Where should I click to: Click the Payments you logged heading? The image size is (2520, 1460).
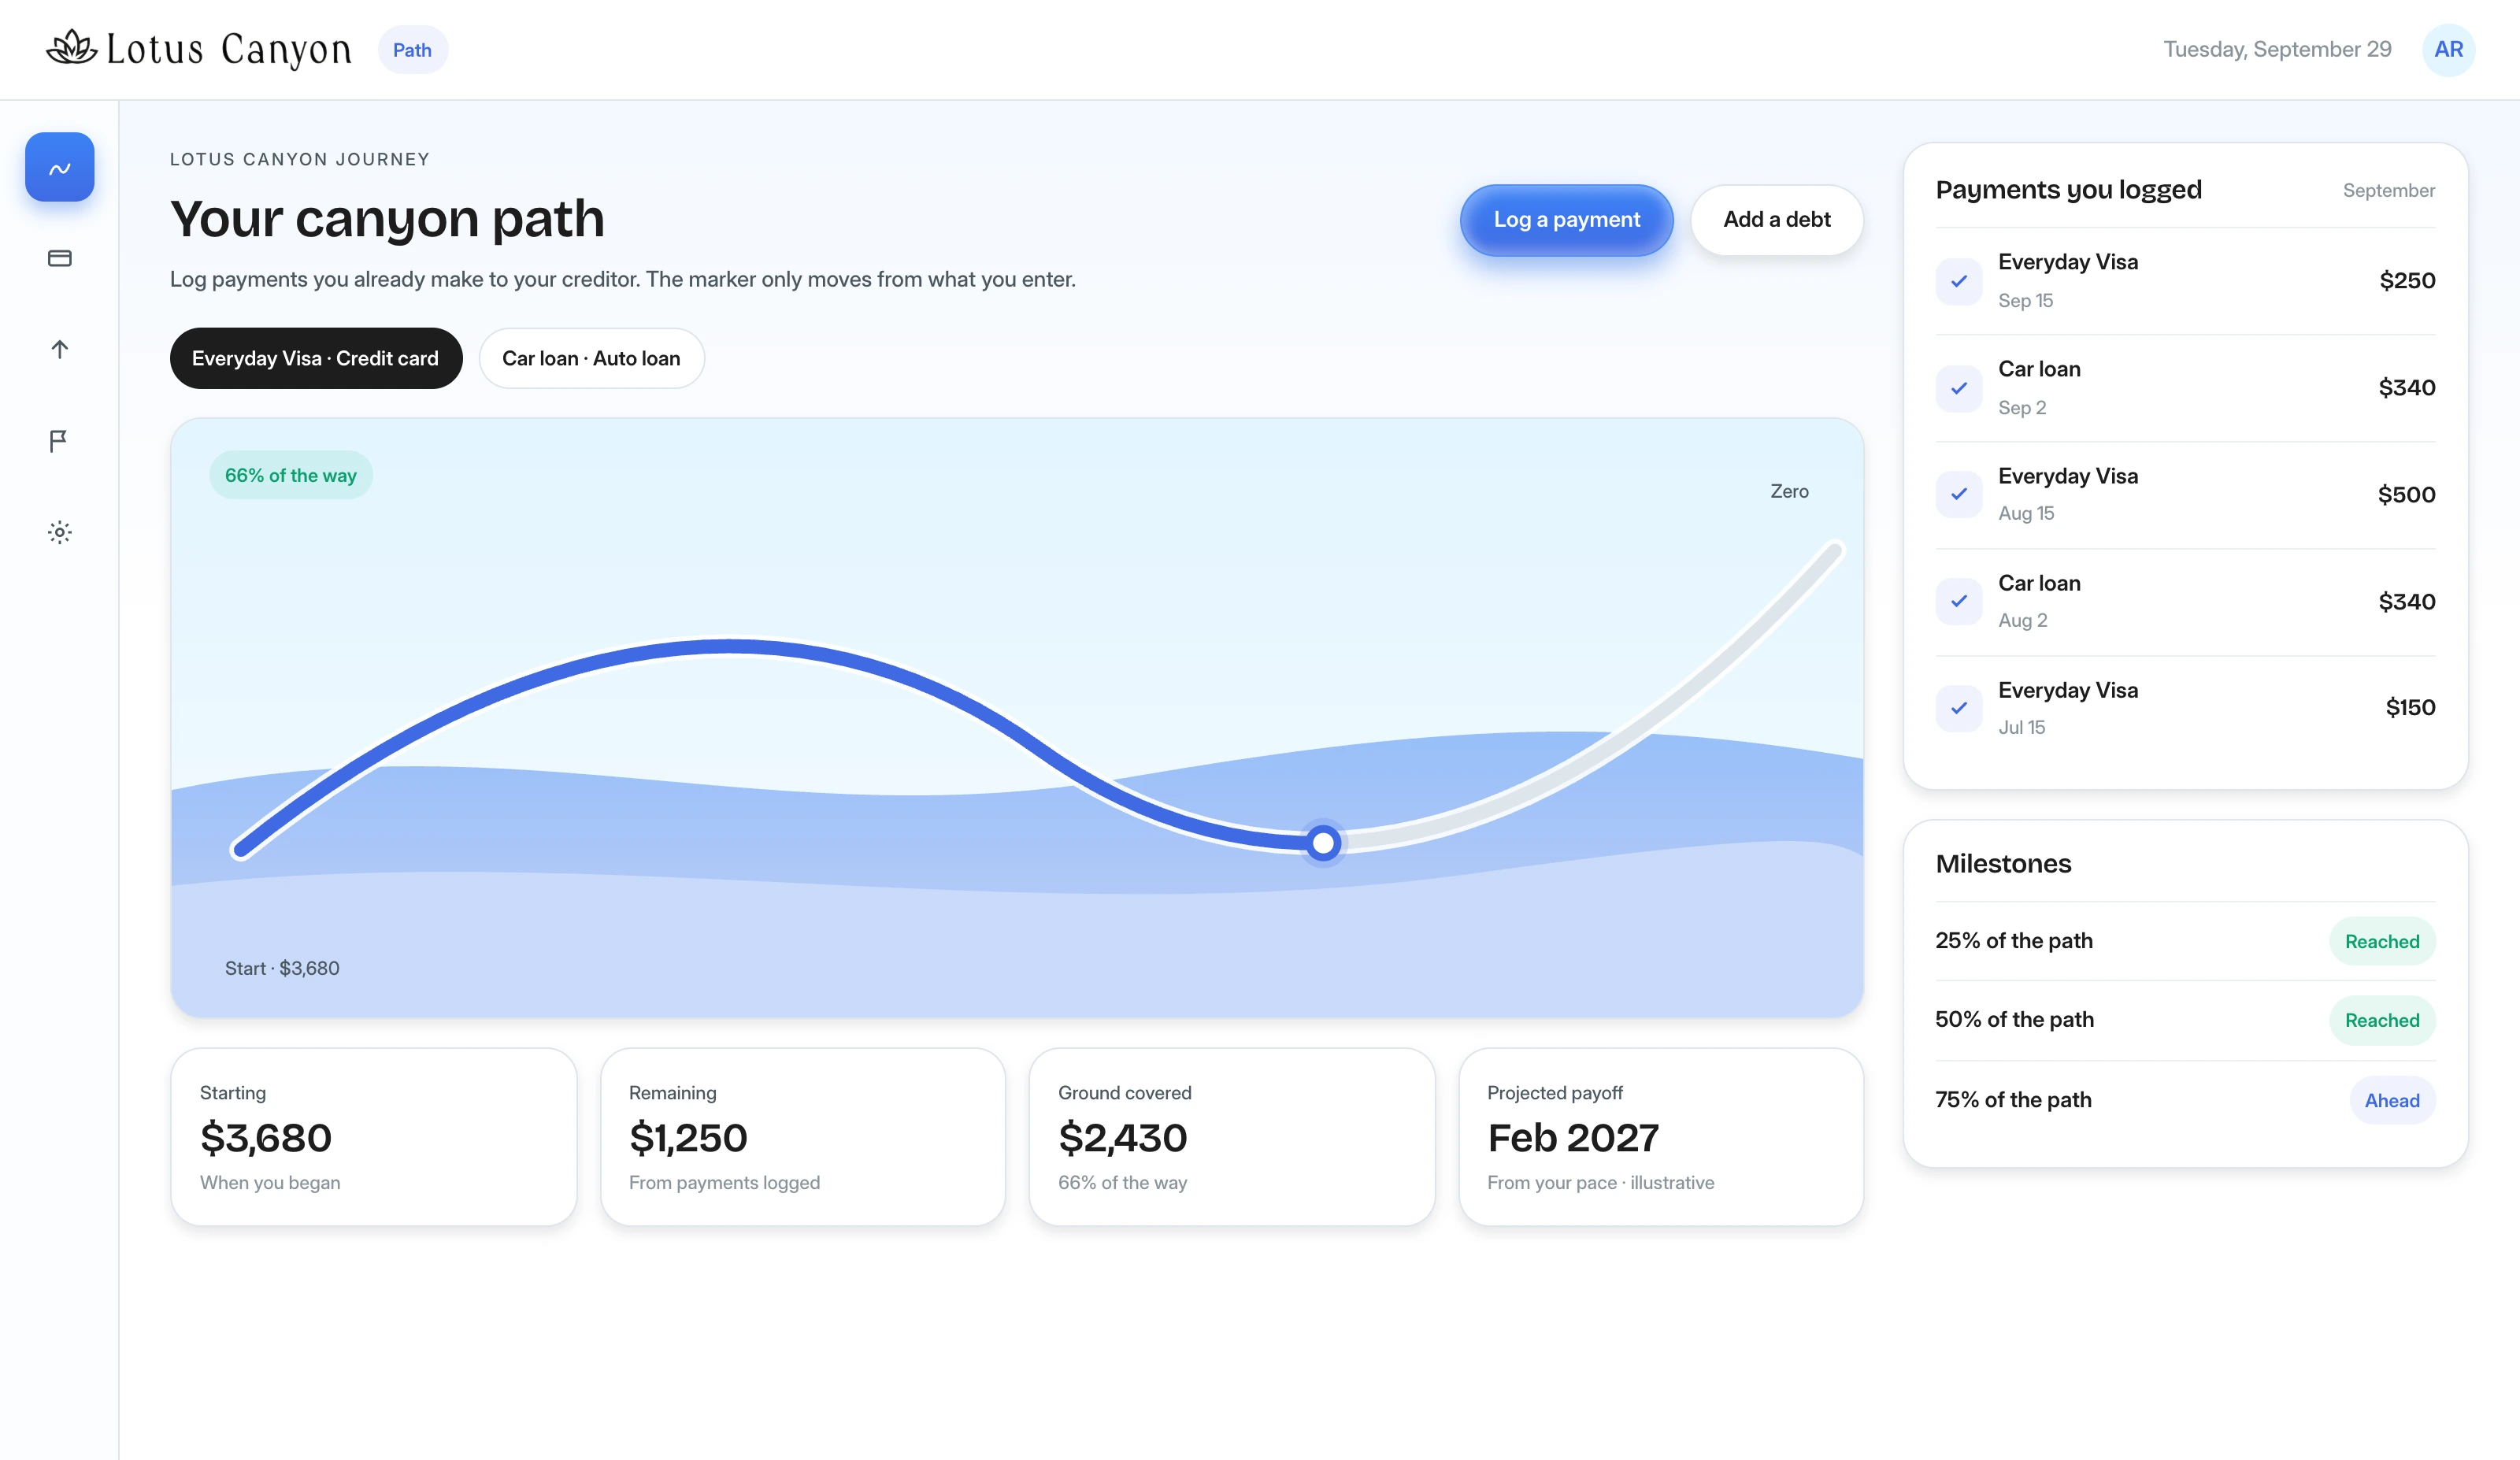(x=2068, y=190)
